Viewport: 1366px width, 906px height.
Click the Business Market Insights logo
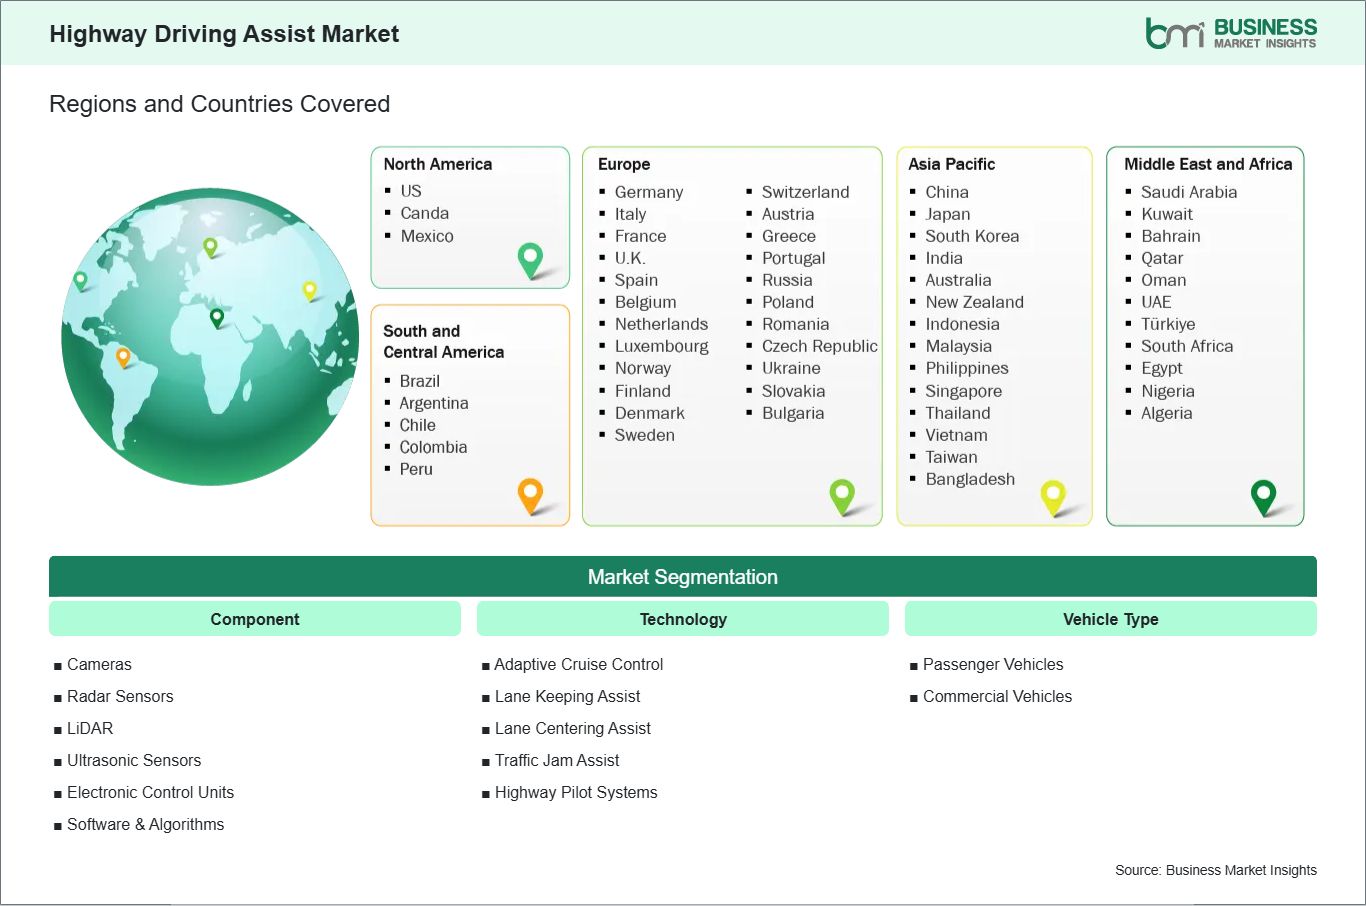[1231, 33]
